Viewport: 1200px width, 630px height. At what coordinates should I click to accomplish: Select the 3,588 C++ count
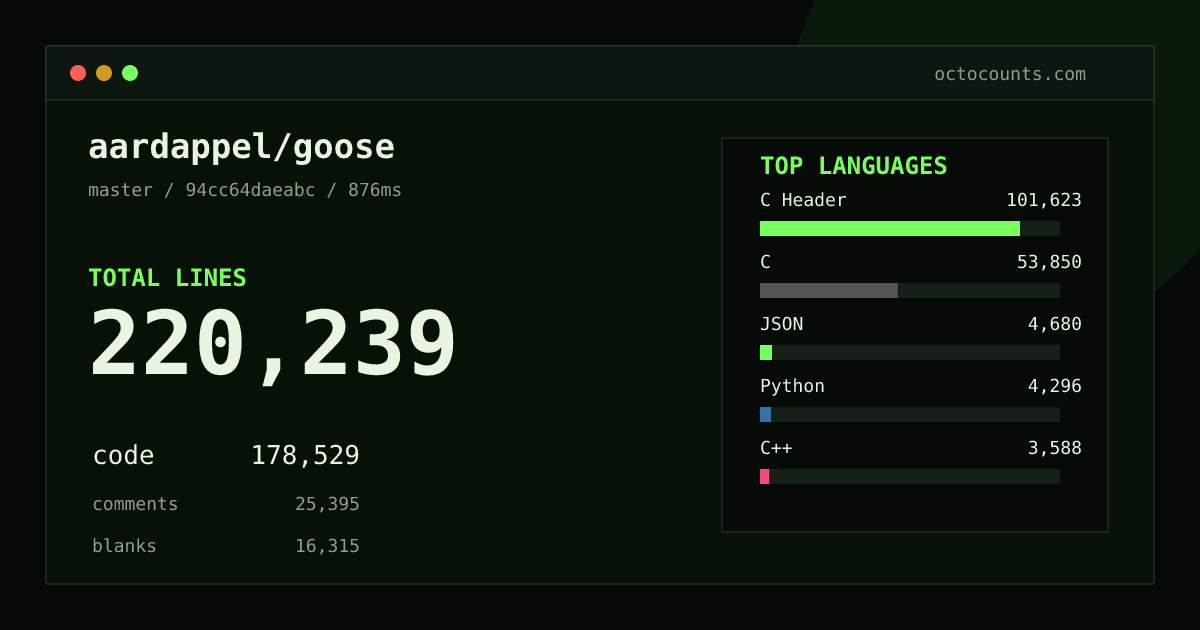point(1055,448)
